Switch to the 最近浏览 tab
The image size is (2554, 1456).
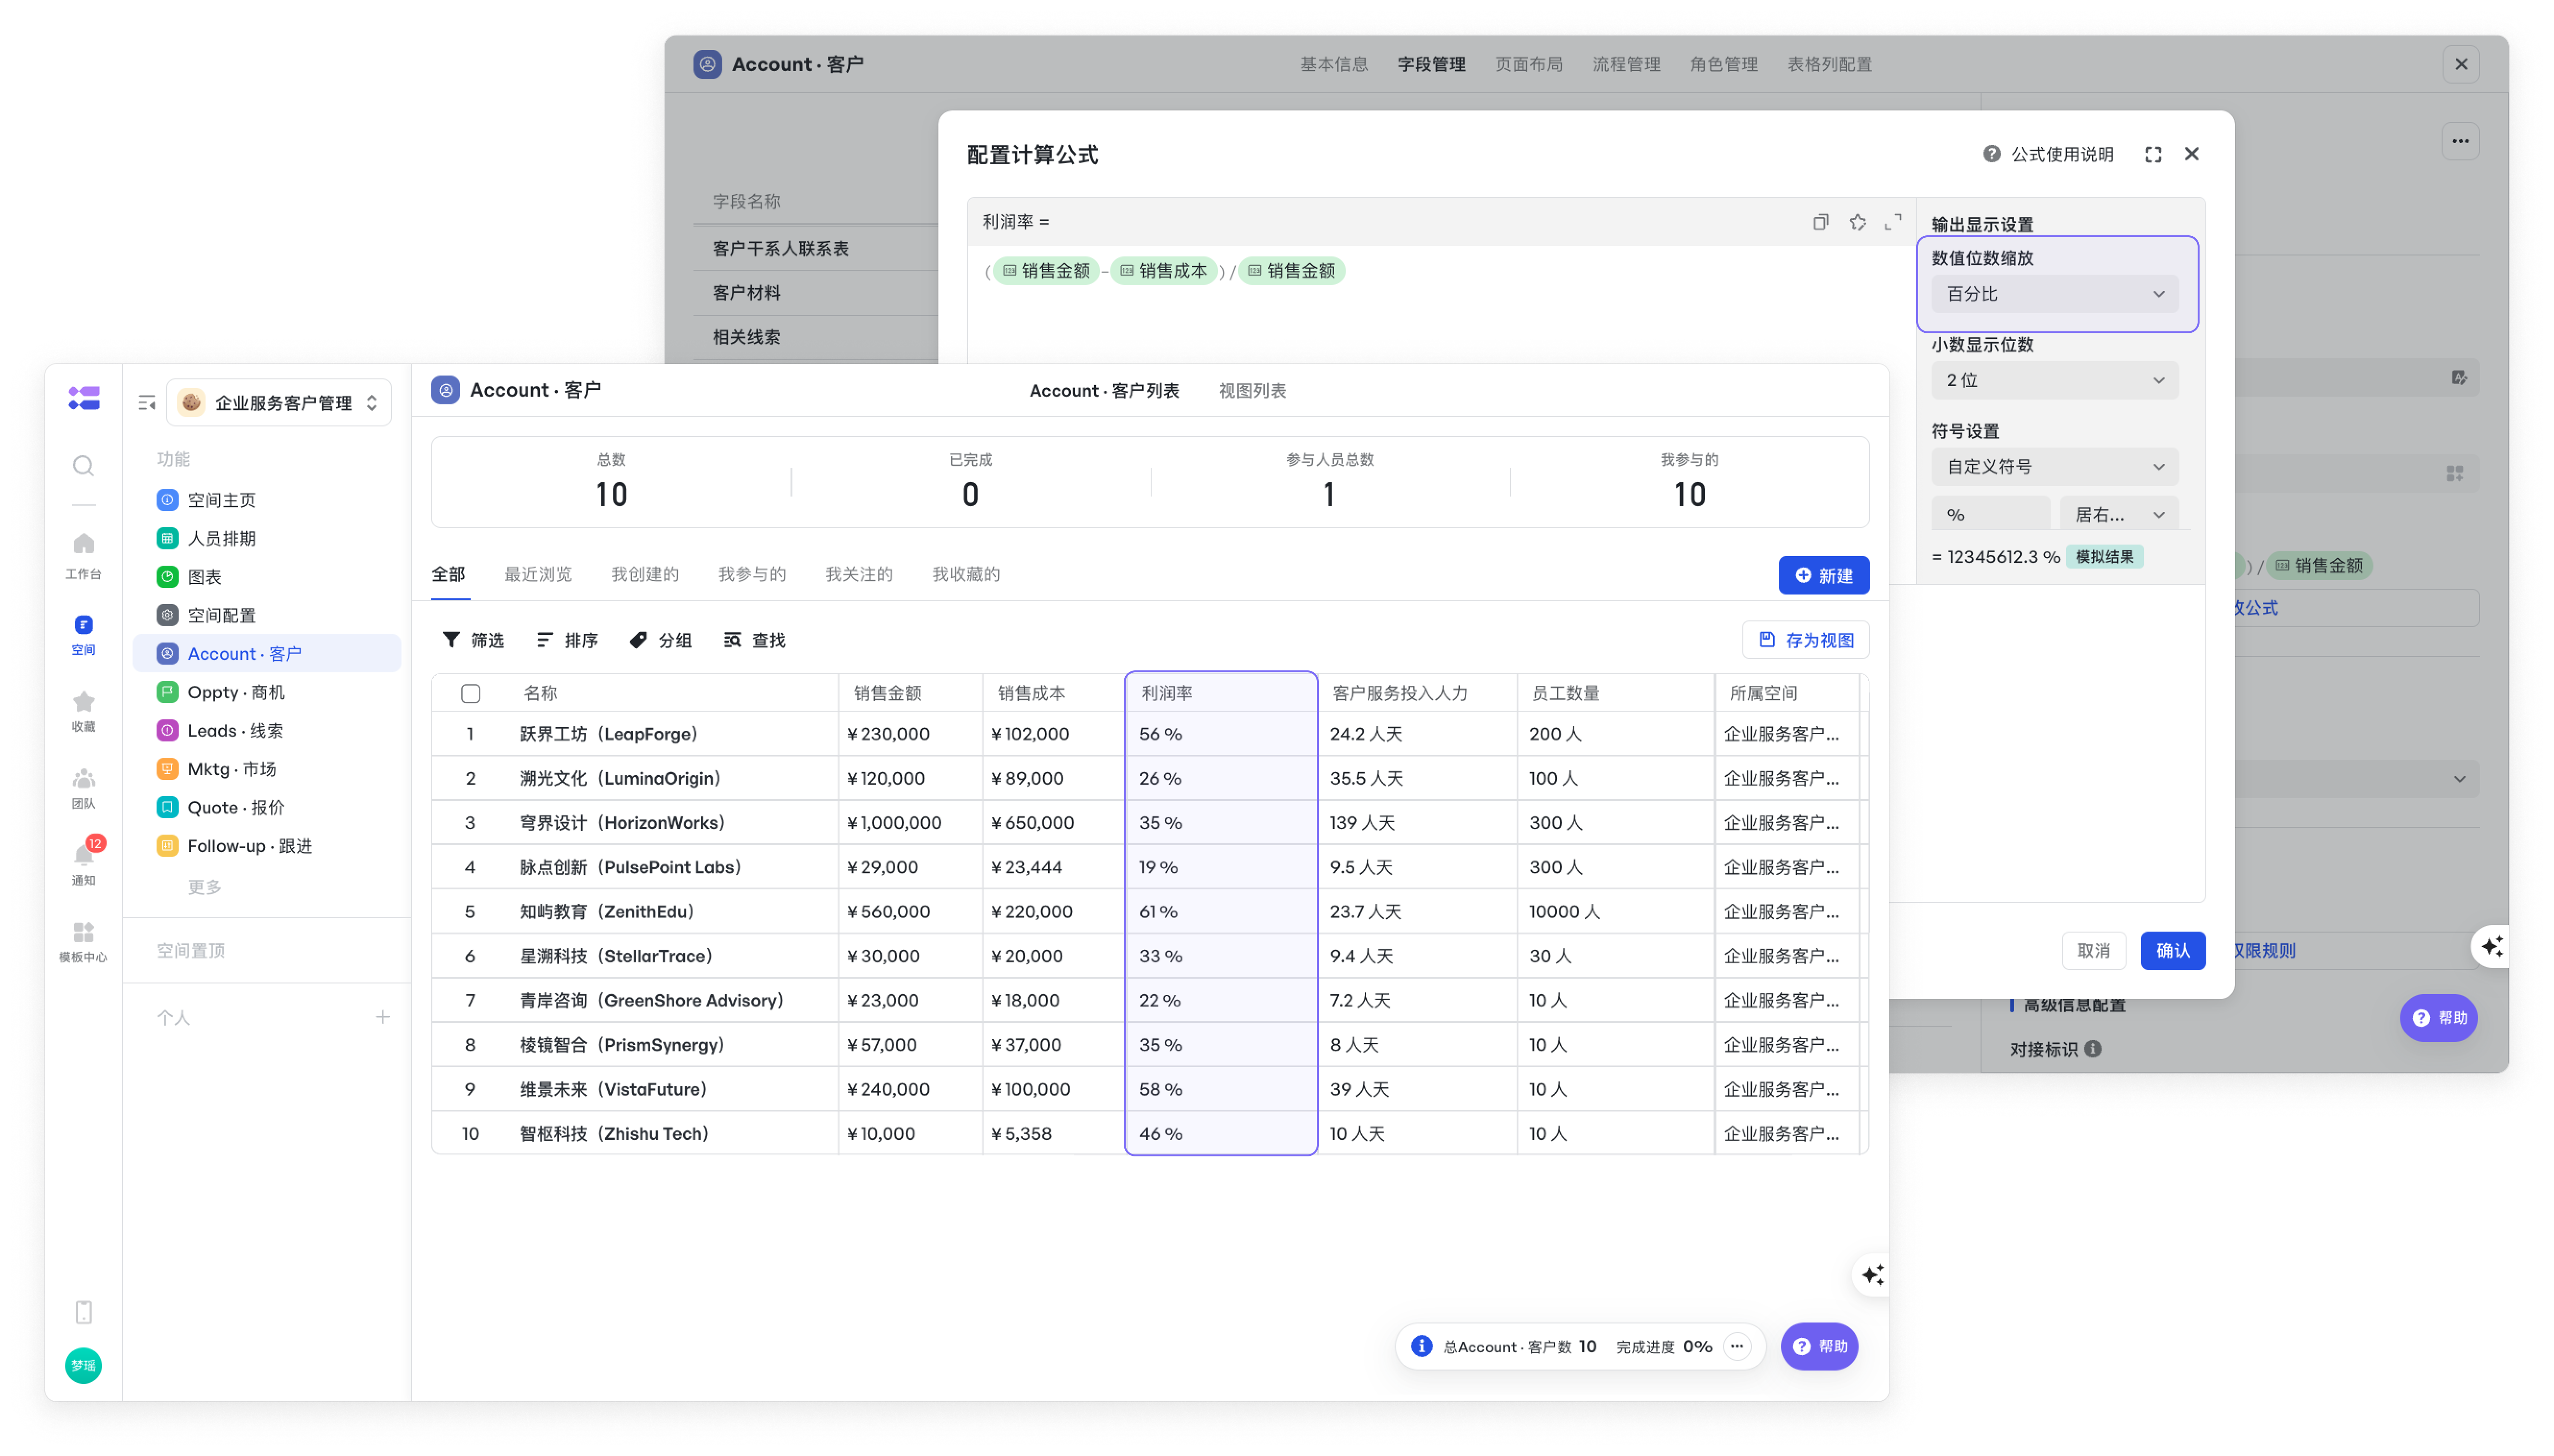click(538, 574)
